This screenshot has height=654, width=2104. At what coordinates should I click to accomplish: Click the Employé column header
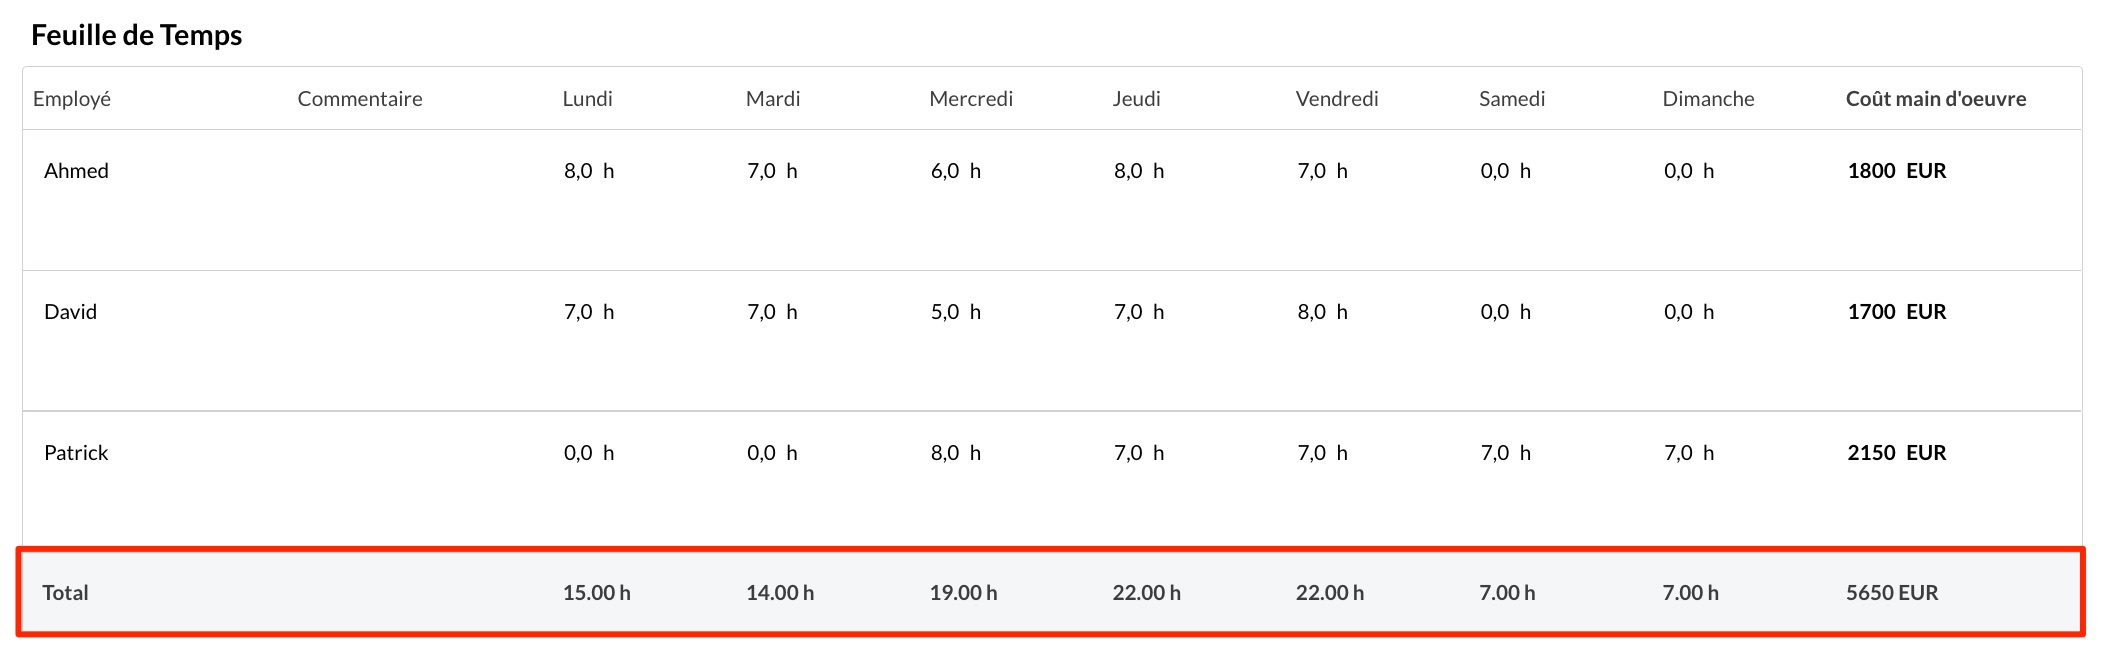[72, 99]
